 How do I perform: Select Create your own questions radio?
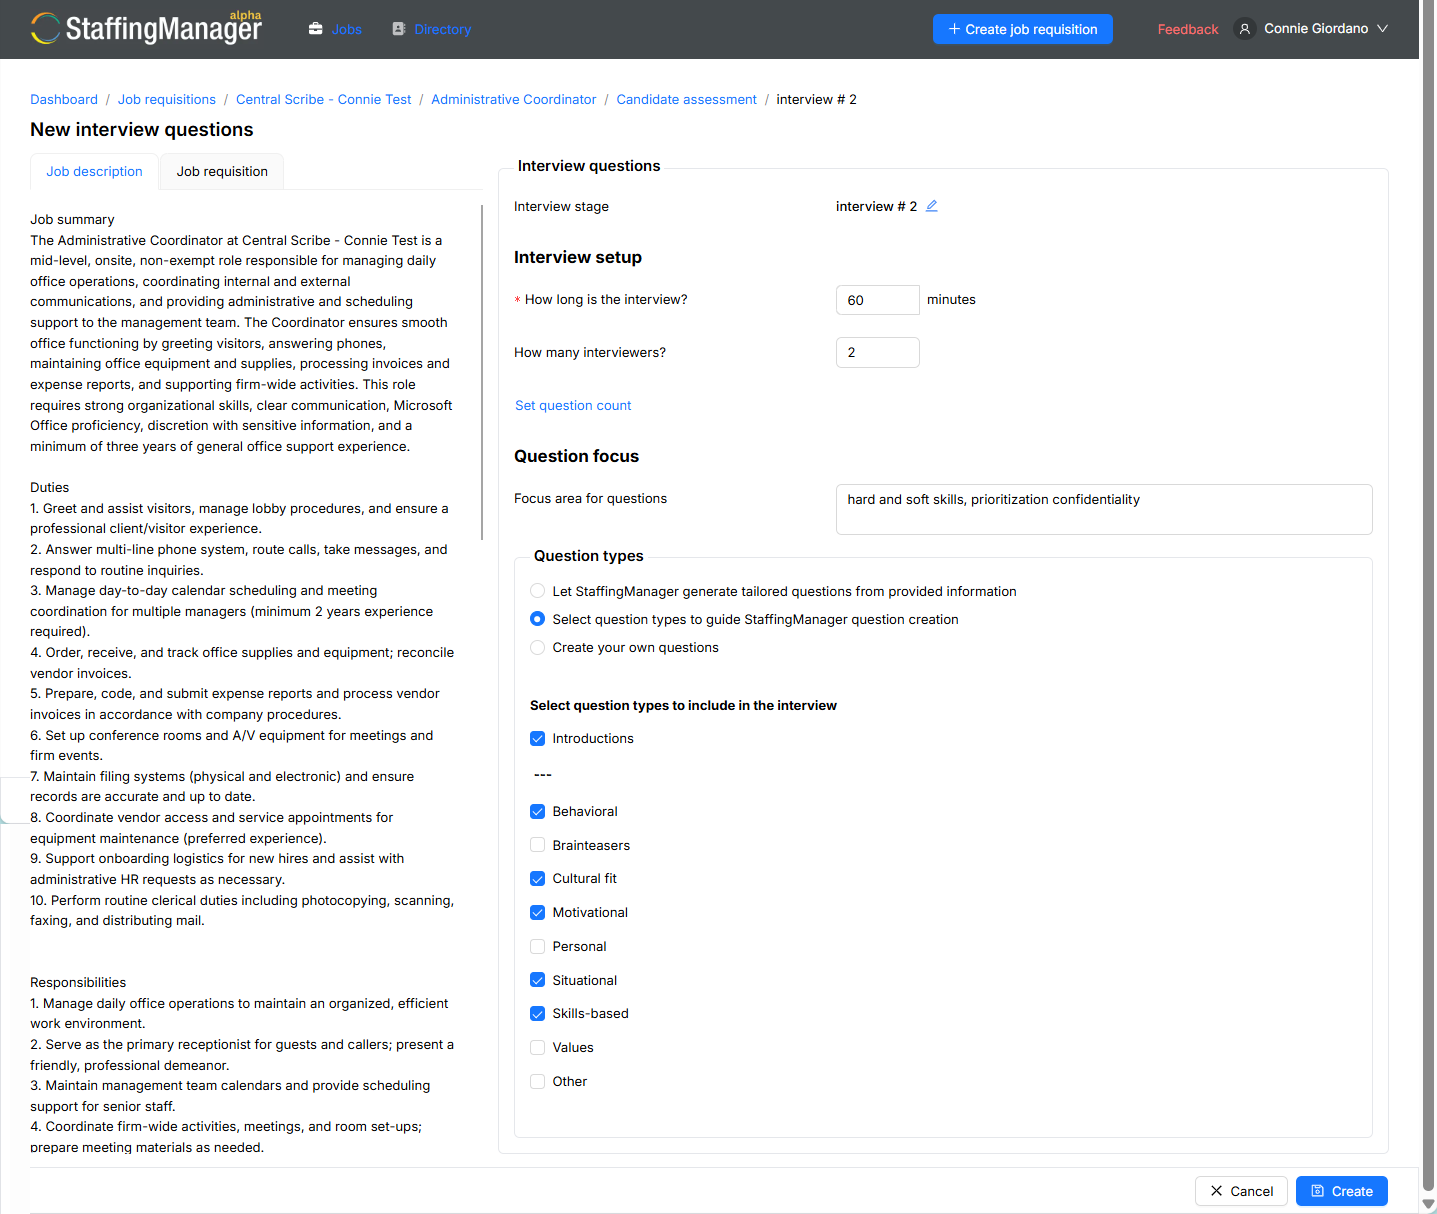pos(538,647)
